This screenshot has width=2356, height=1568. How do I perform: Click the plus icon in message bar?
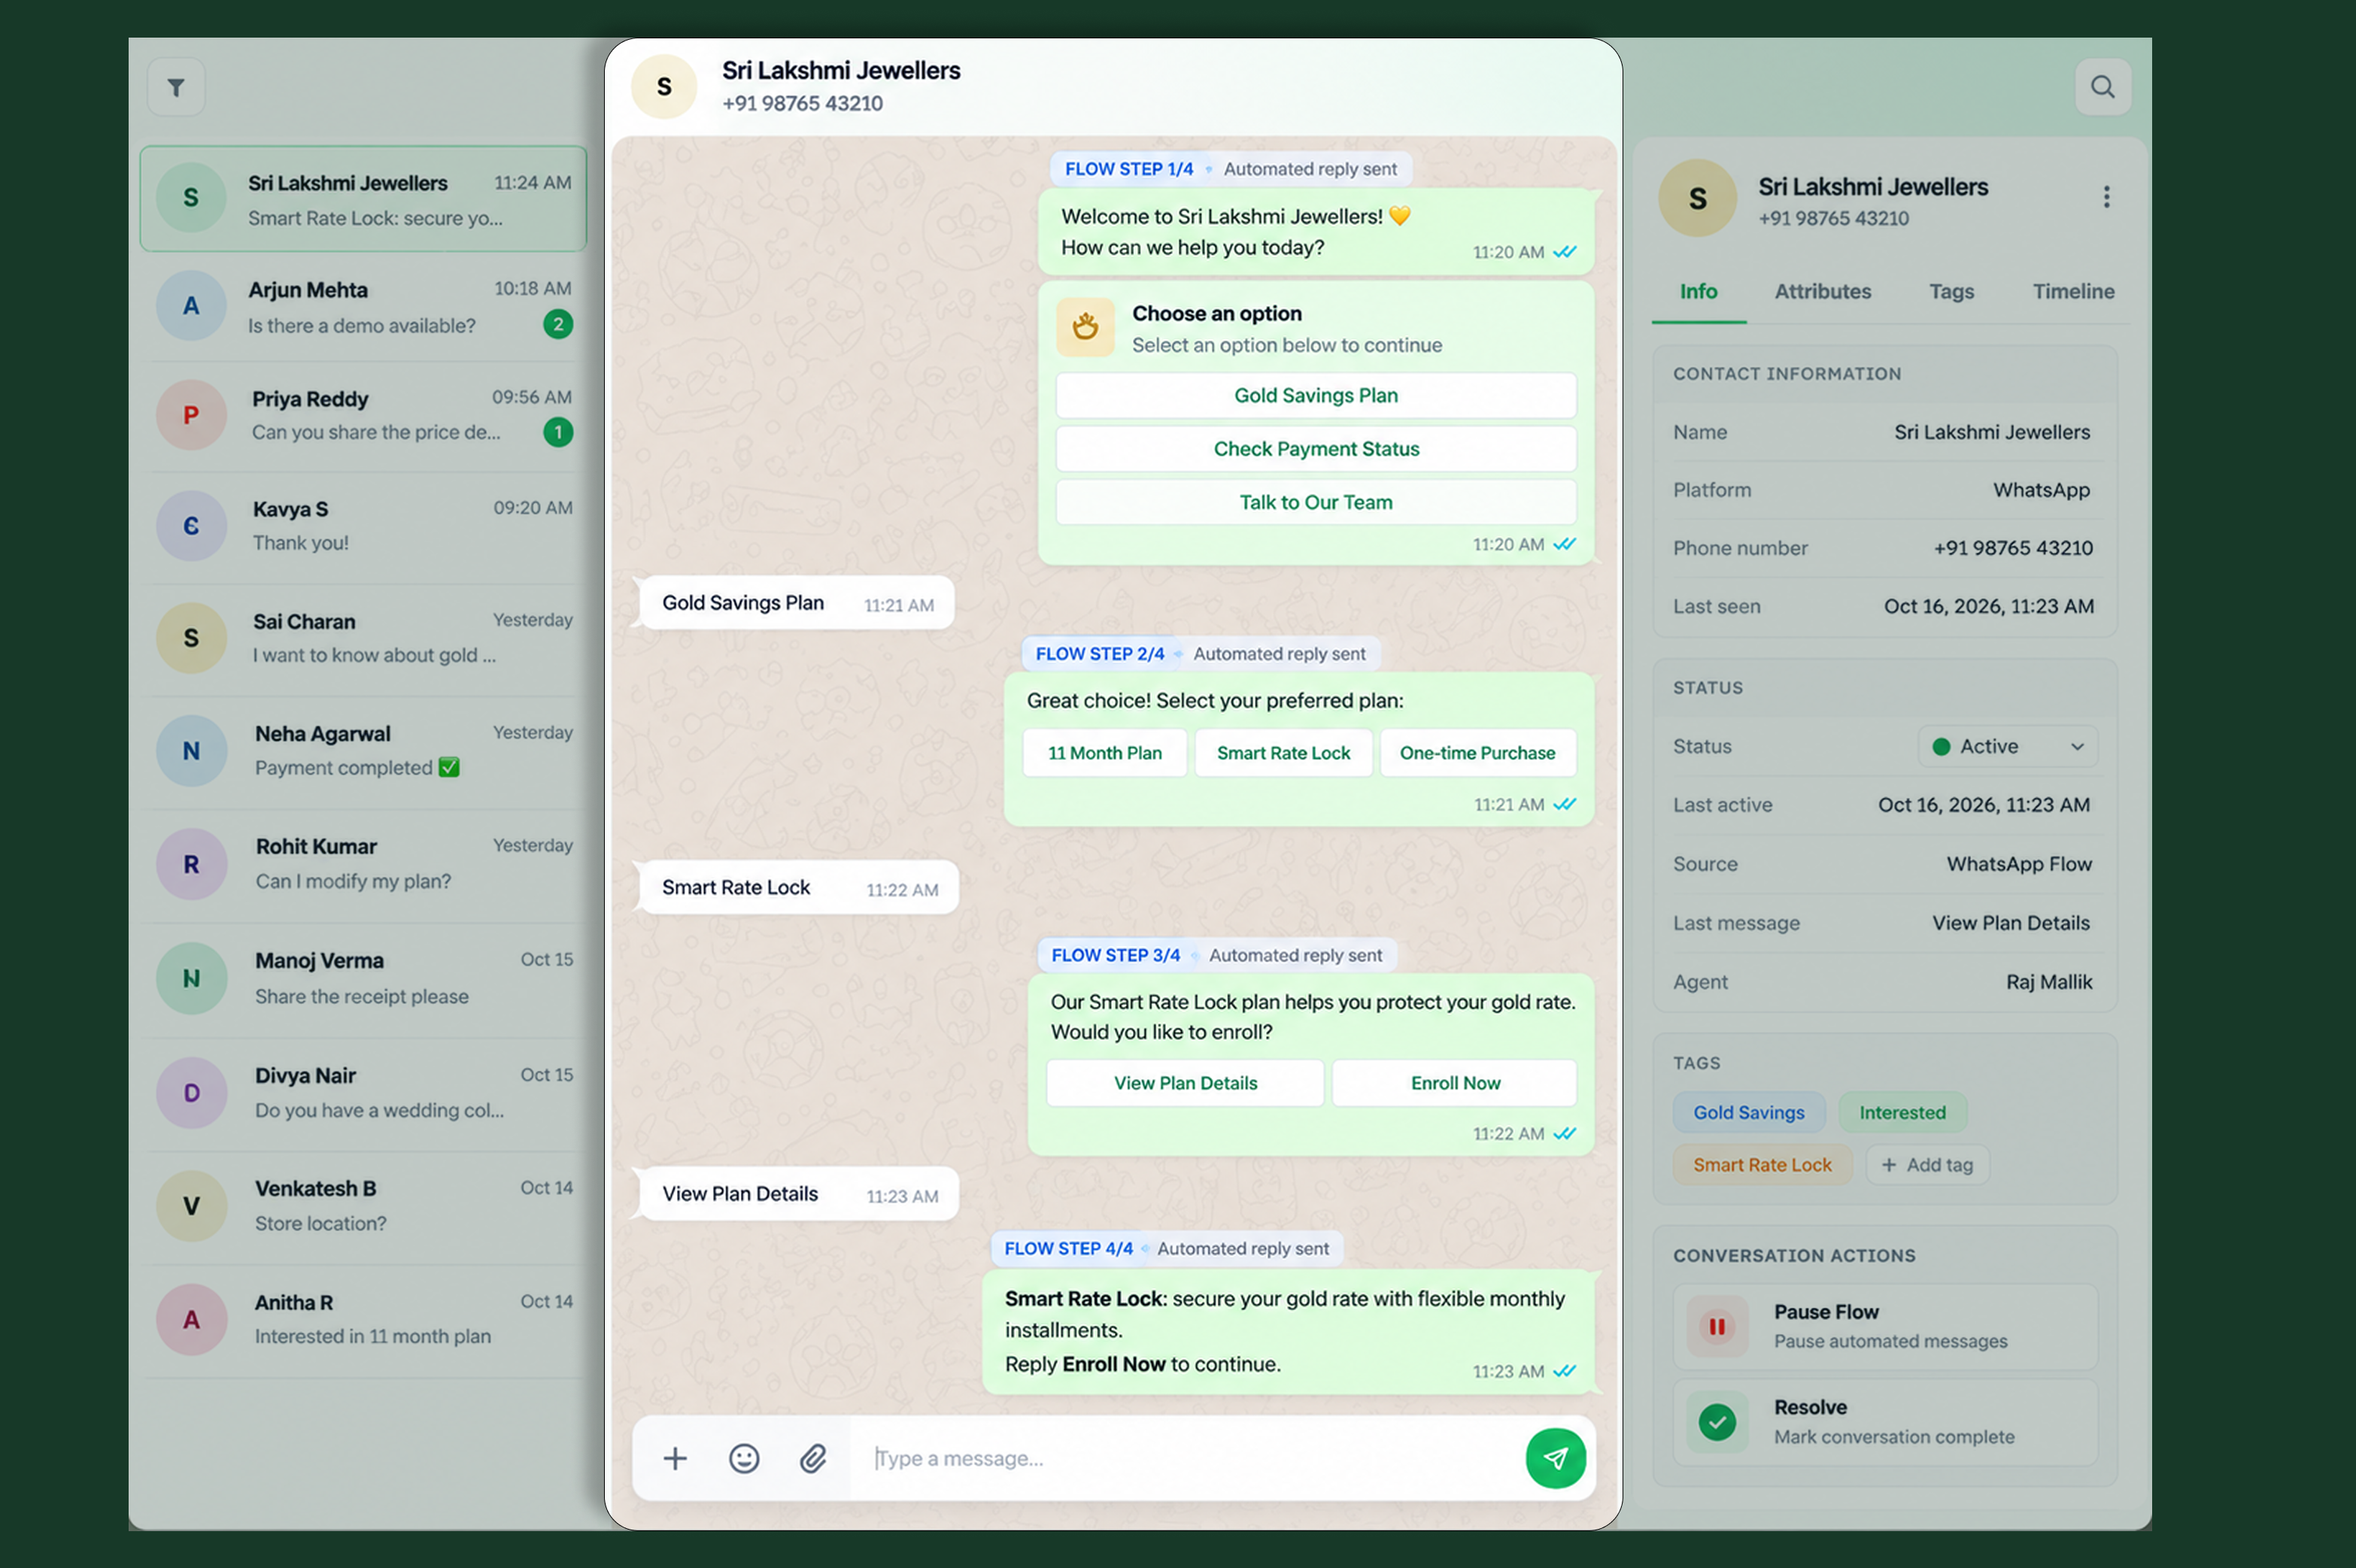pos(675,1458)
